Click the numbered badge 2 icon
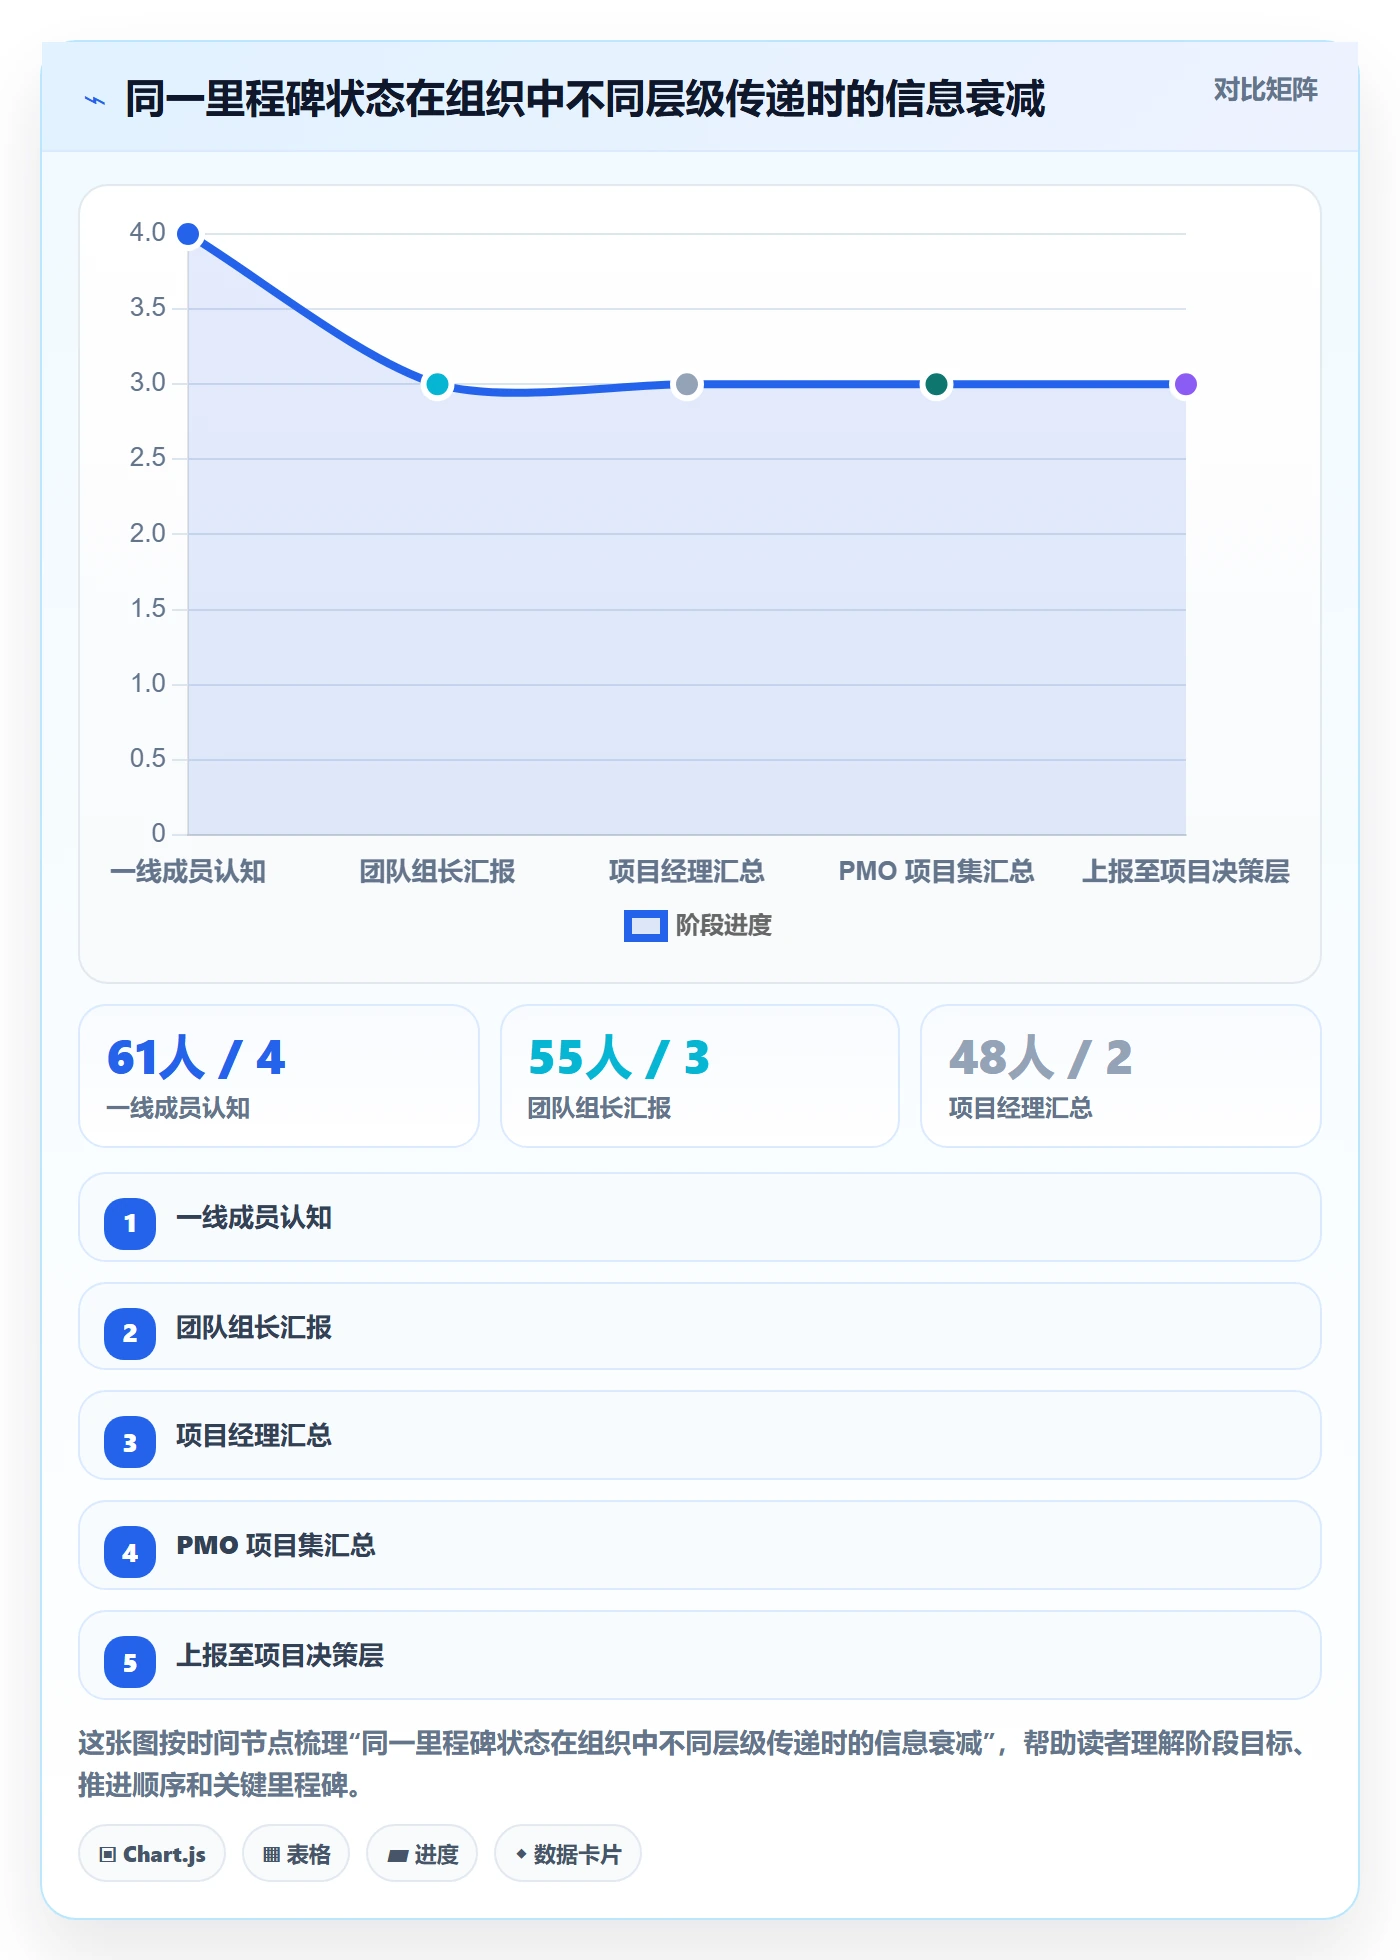This screenshot has width=1400, height=1960. point(130,1333)
